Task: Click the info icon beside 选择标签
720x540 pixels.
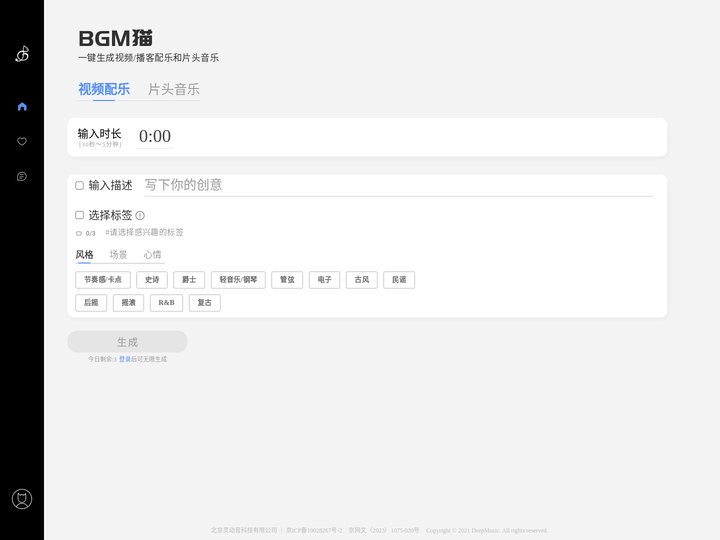Action: (140, 215)
